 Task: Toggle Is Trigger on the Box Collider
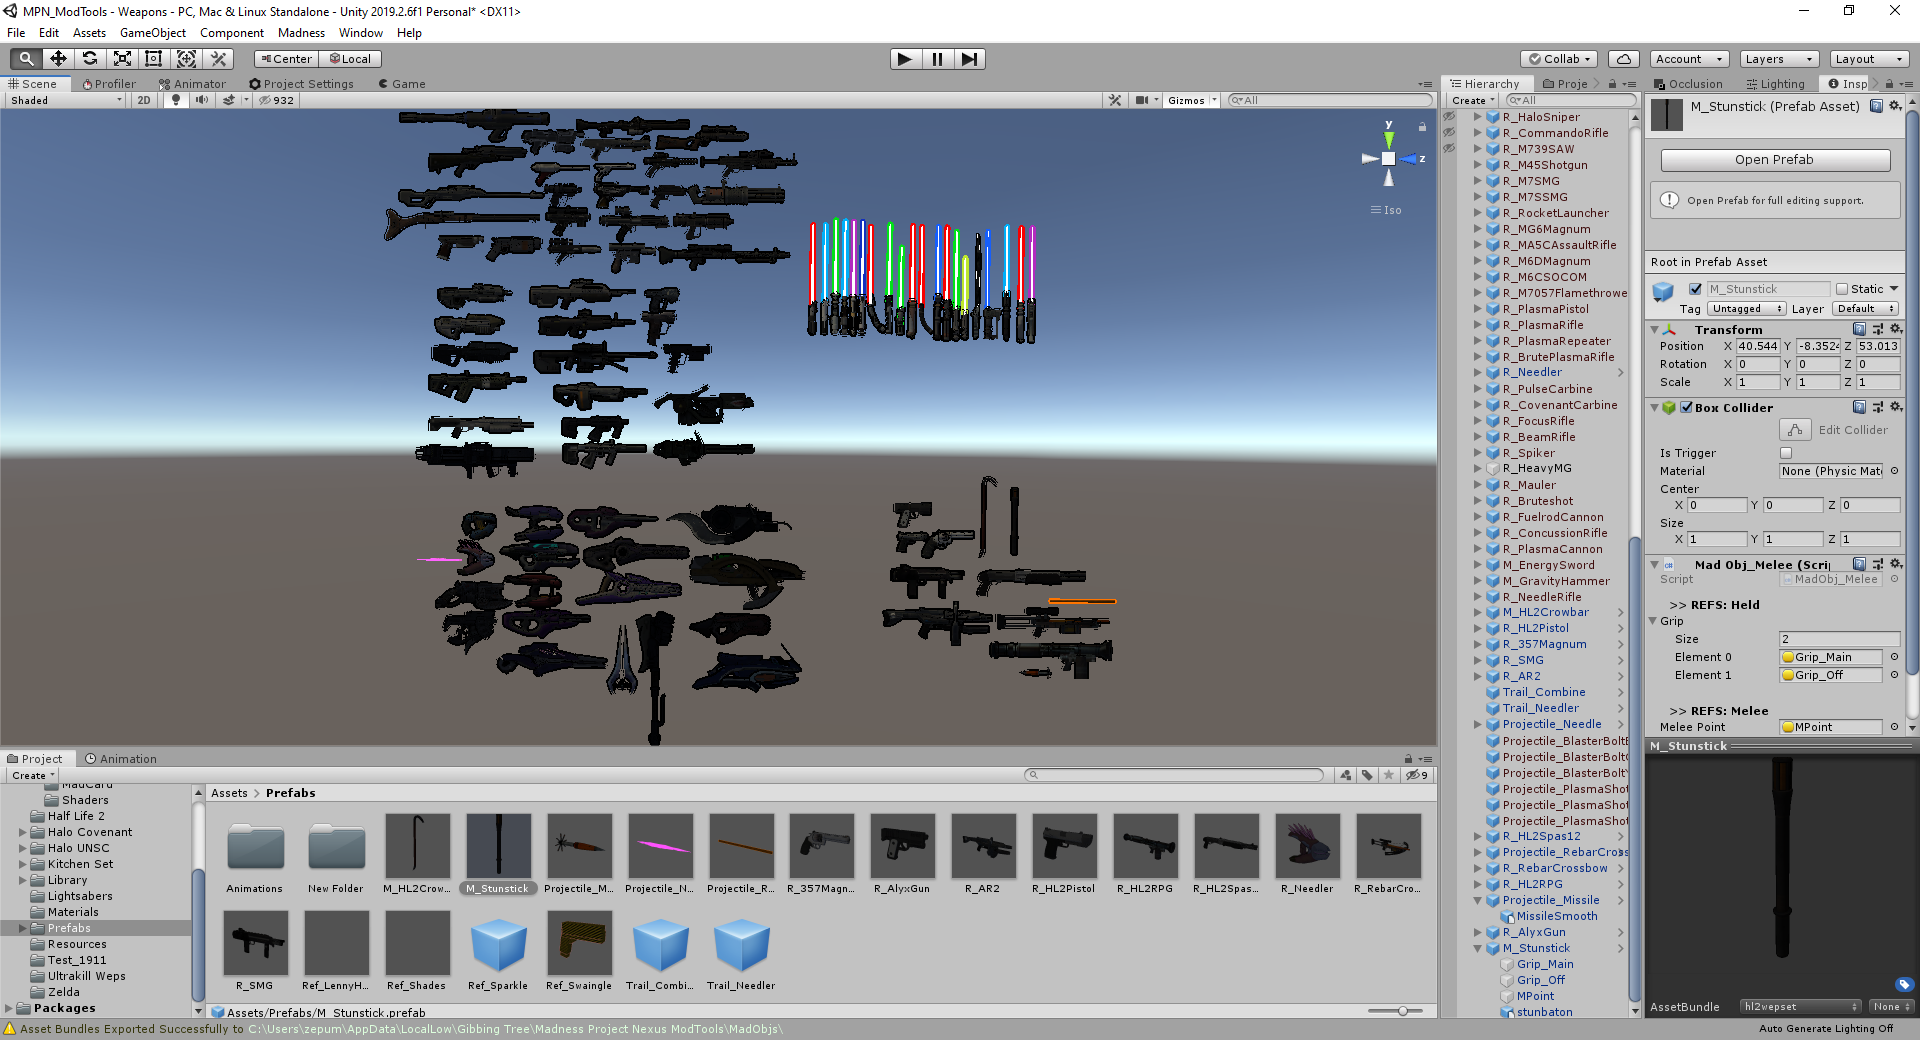pos(1787,452)
